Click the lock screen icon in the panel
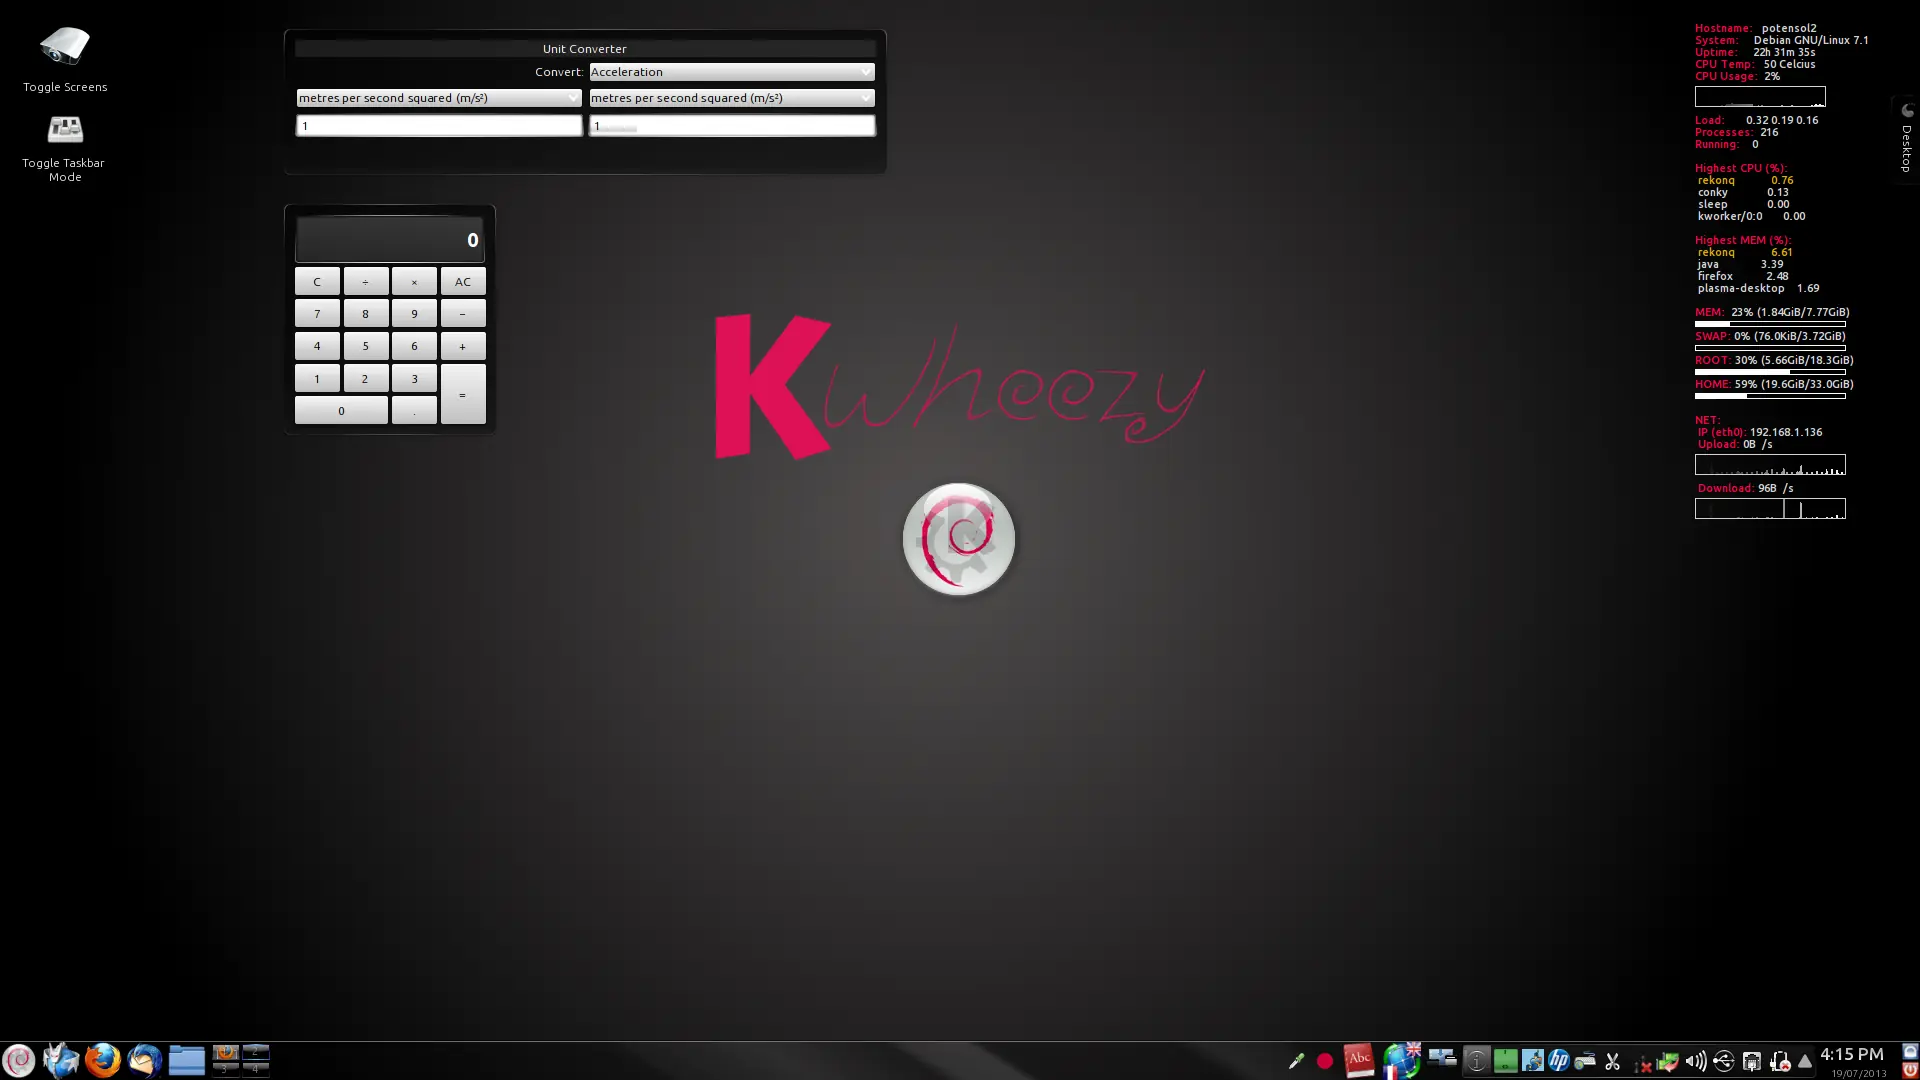This screenshot has width=1920, height=1080. click(1910, 1051)
